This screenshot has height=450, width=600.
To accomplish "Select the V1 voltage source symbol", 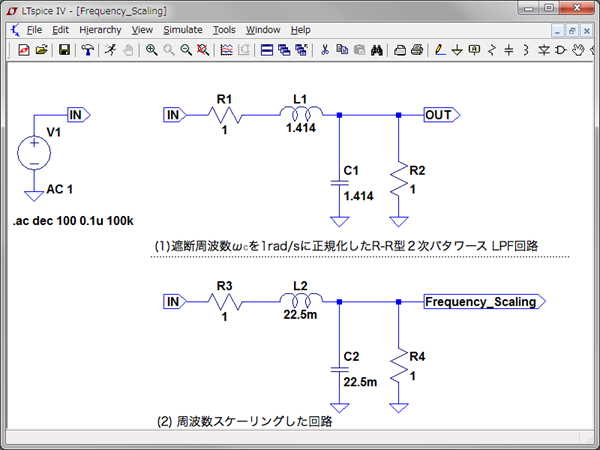I will click(33, 152).
